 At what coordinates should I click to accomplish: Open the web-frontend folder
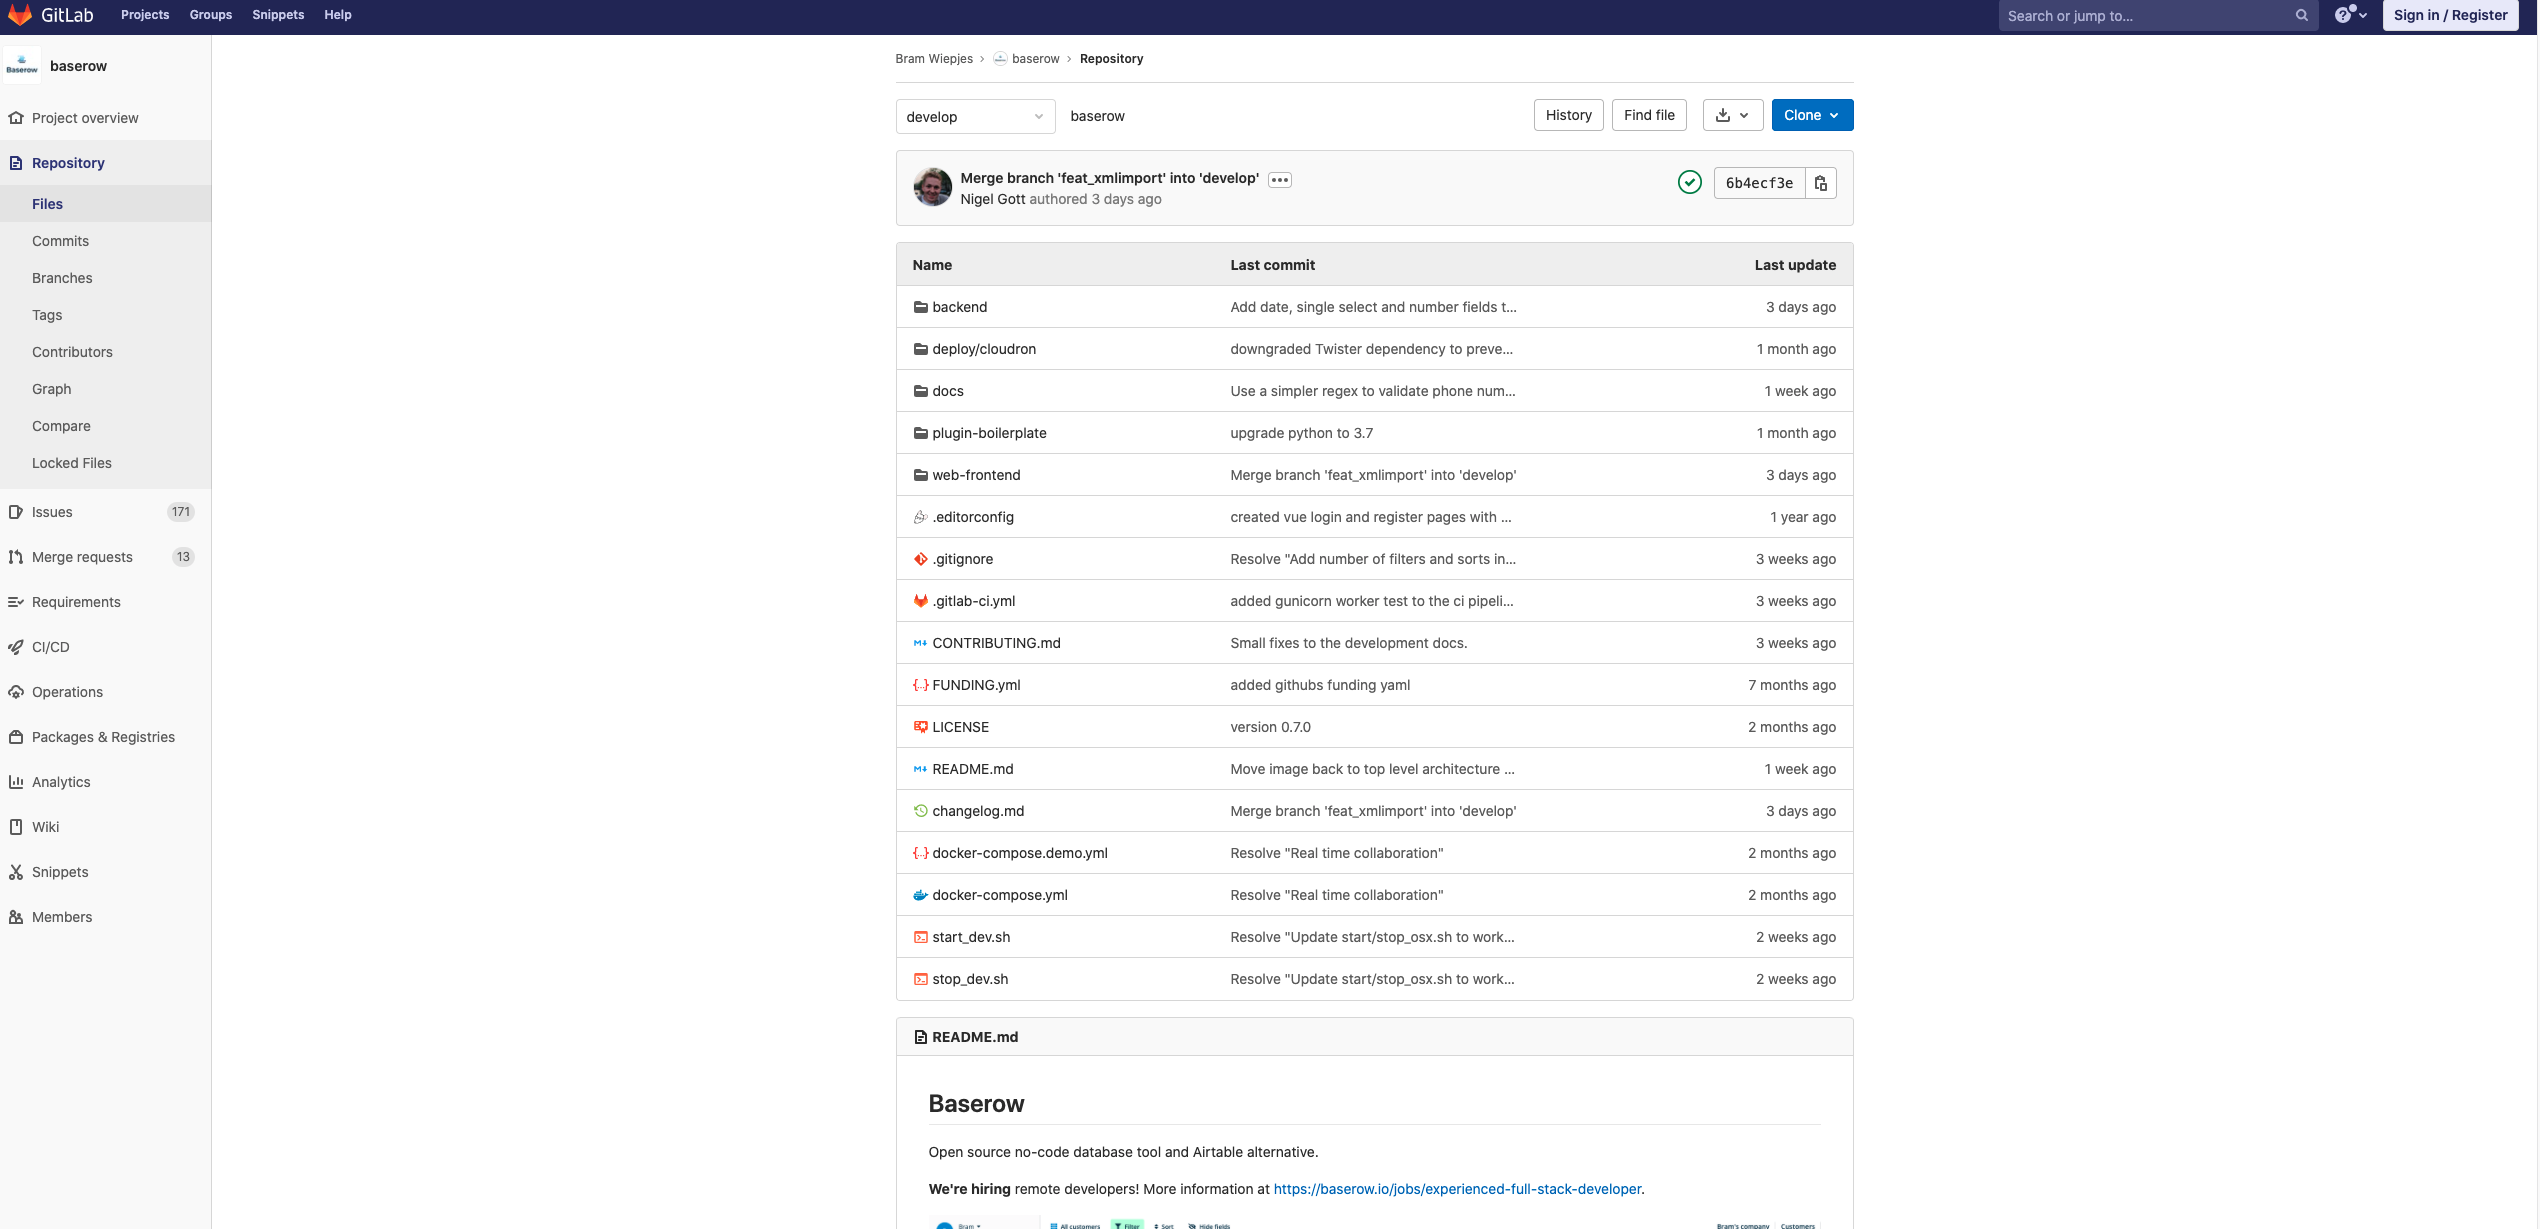click(x=975, y=475)
